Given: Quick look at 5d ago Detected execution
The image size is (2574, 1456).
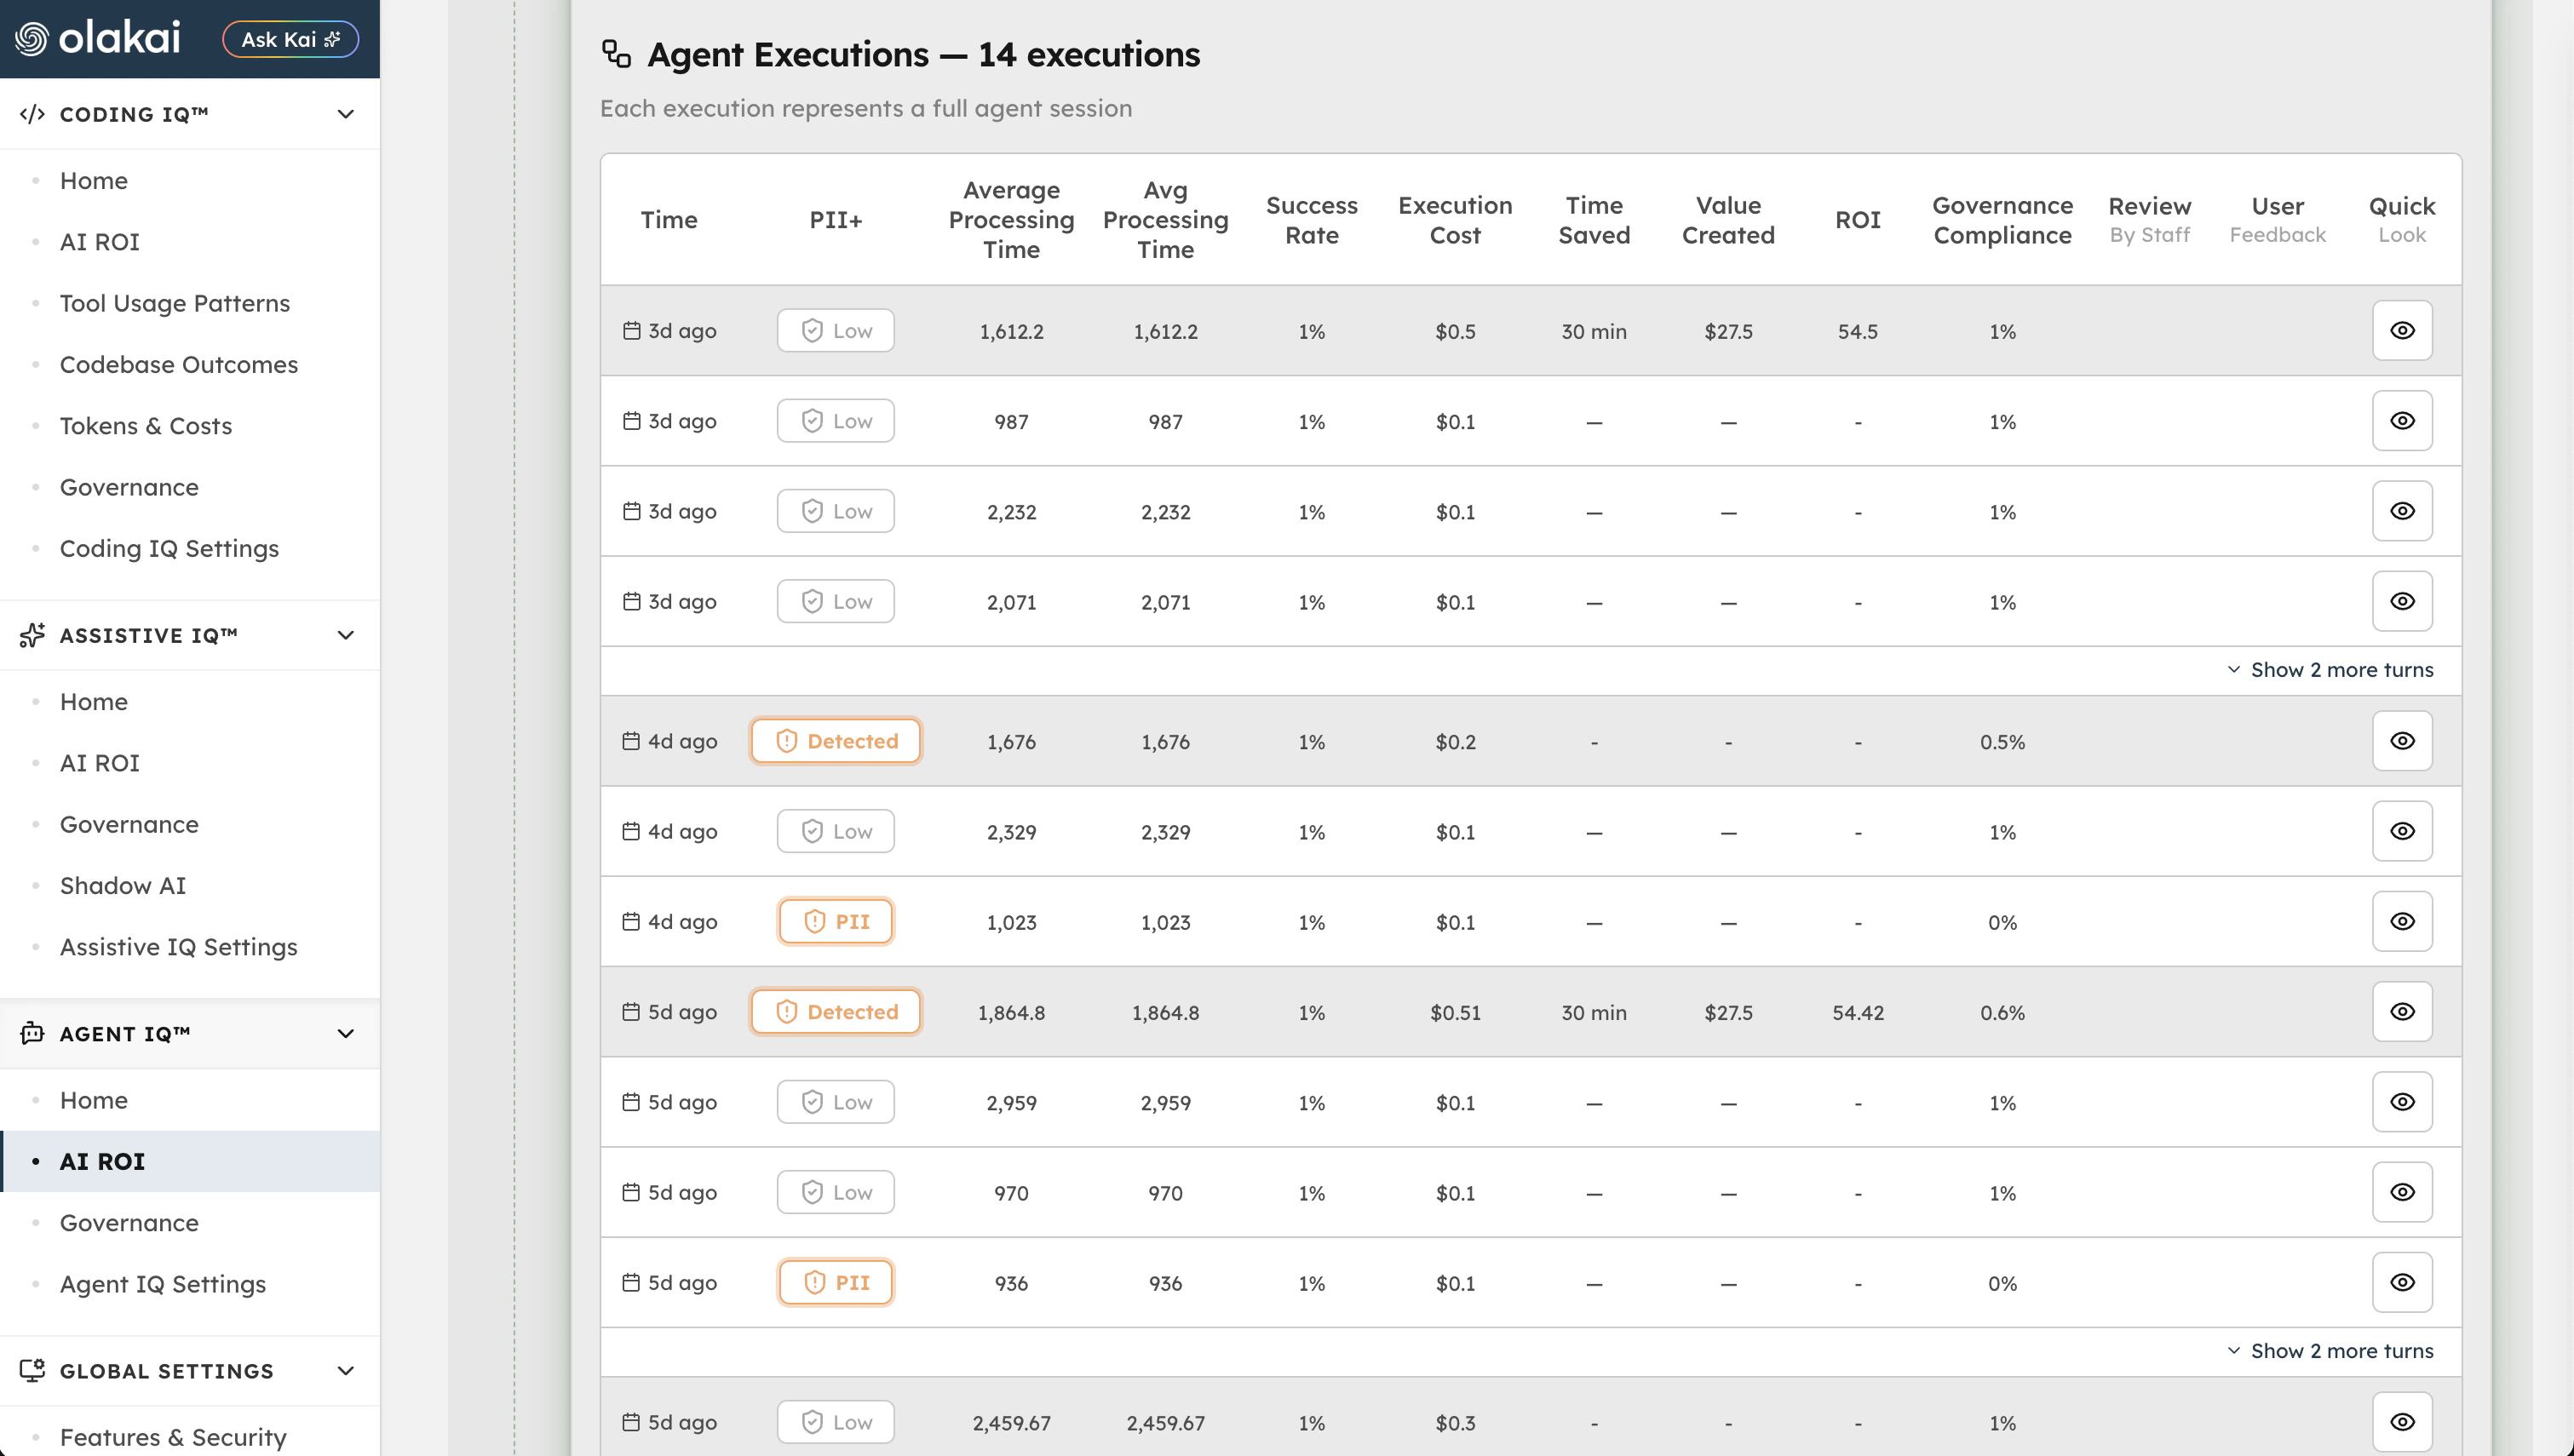Looking at the screenshot, I should pyautogui.click(x=2402, y=1012).
